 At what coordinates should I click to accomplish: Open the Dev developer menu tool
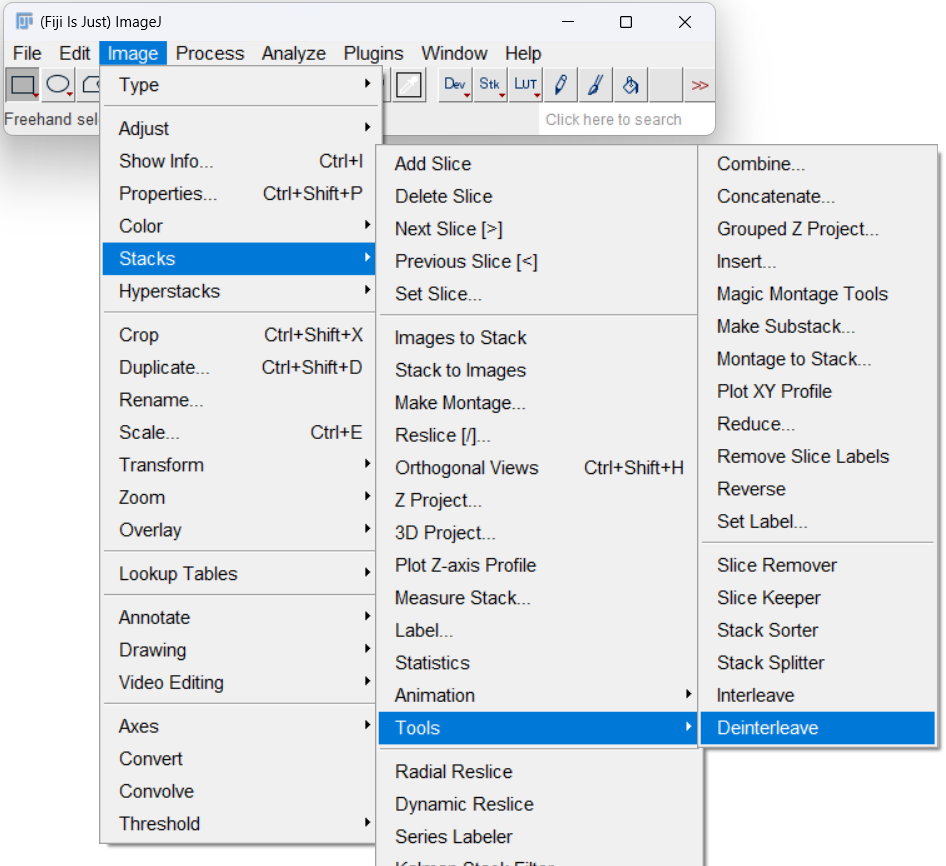pos(455,85)
